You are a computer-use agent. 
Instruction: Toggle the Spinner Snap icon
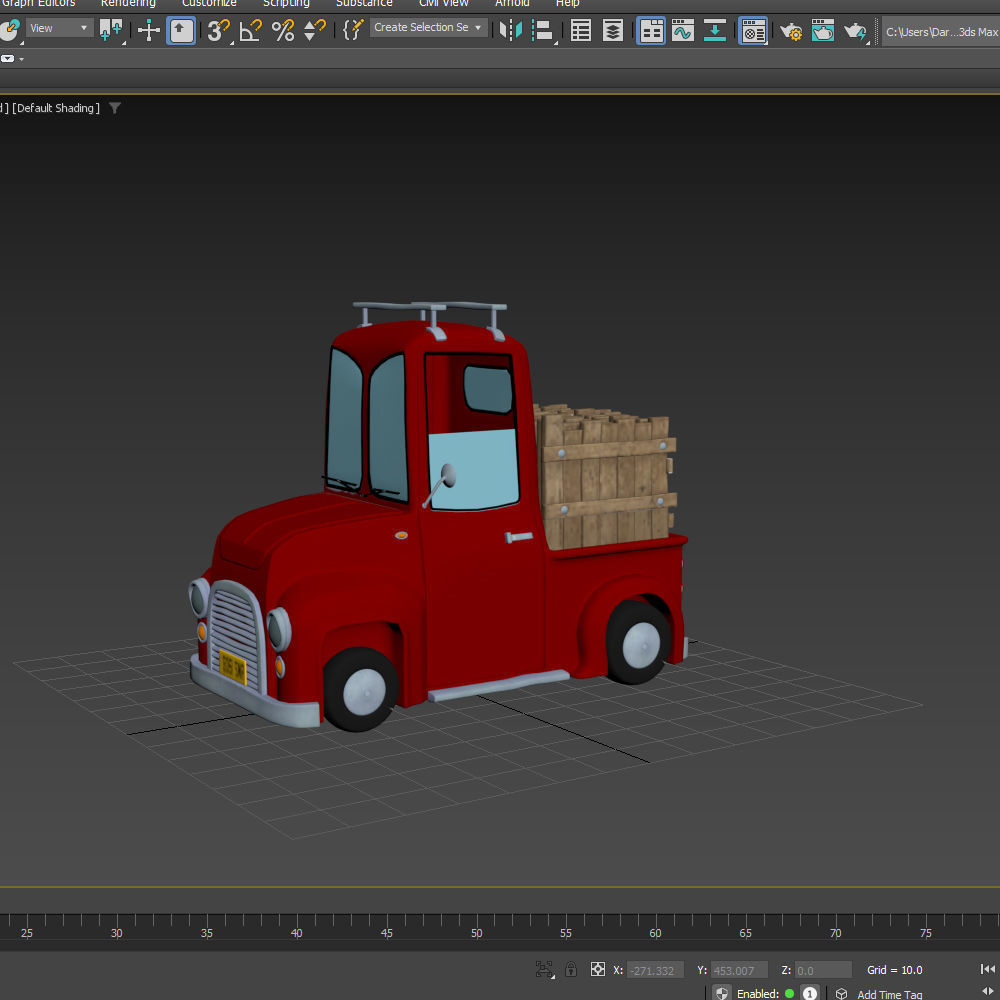click(314, 30)
